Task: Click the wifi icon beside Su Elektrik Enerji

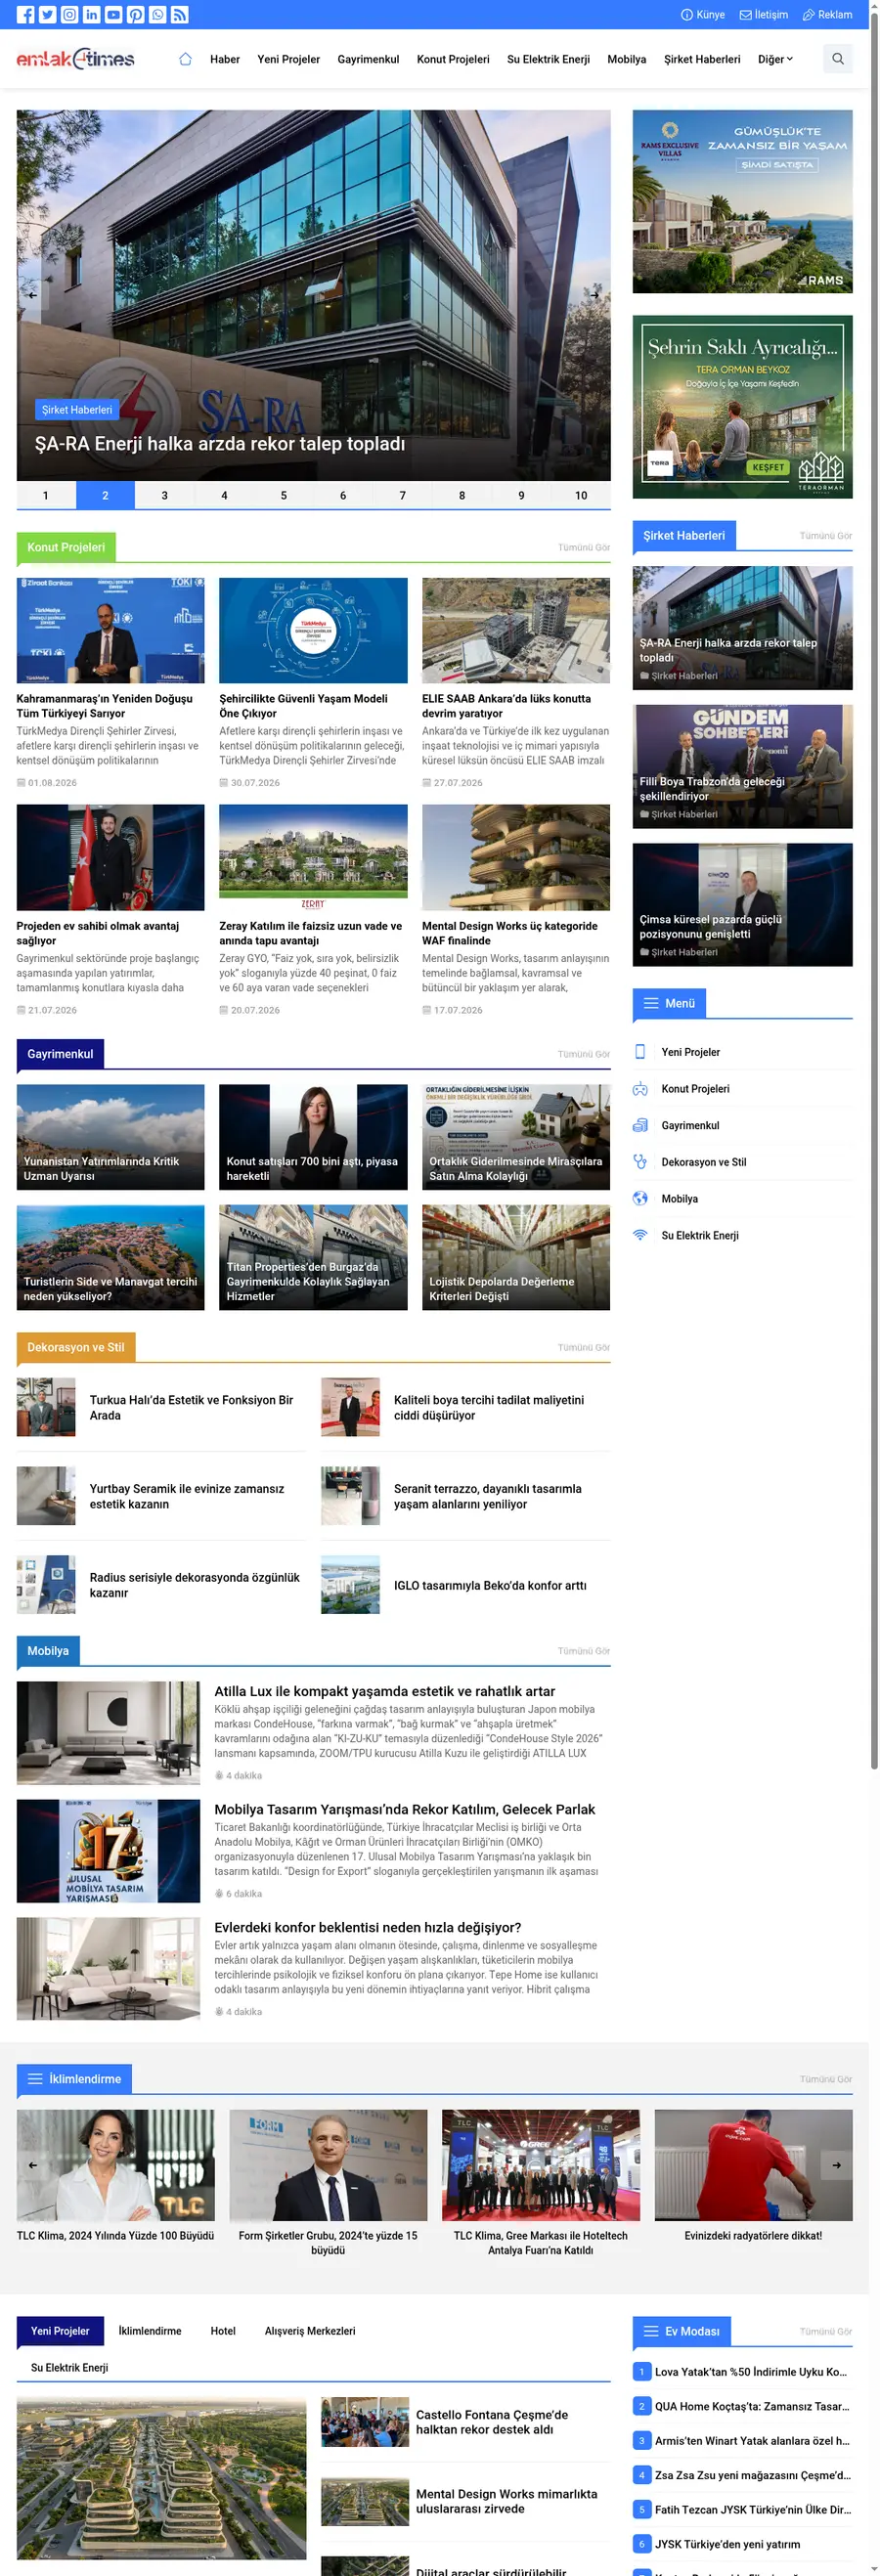Action: [x=640, y=1235]
